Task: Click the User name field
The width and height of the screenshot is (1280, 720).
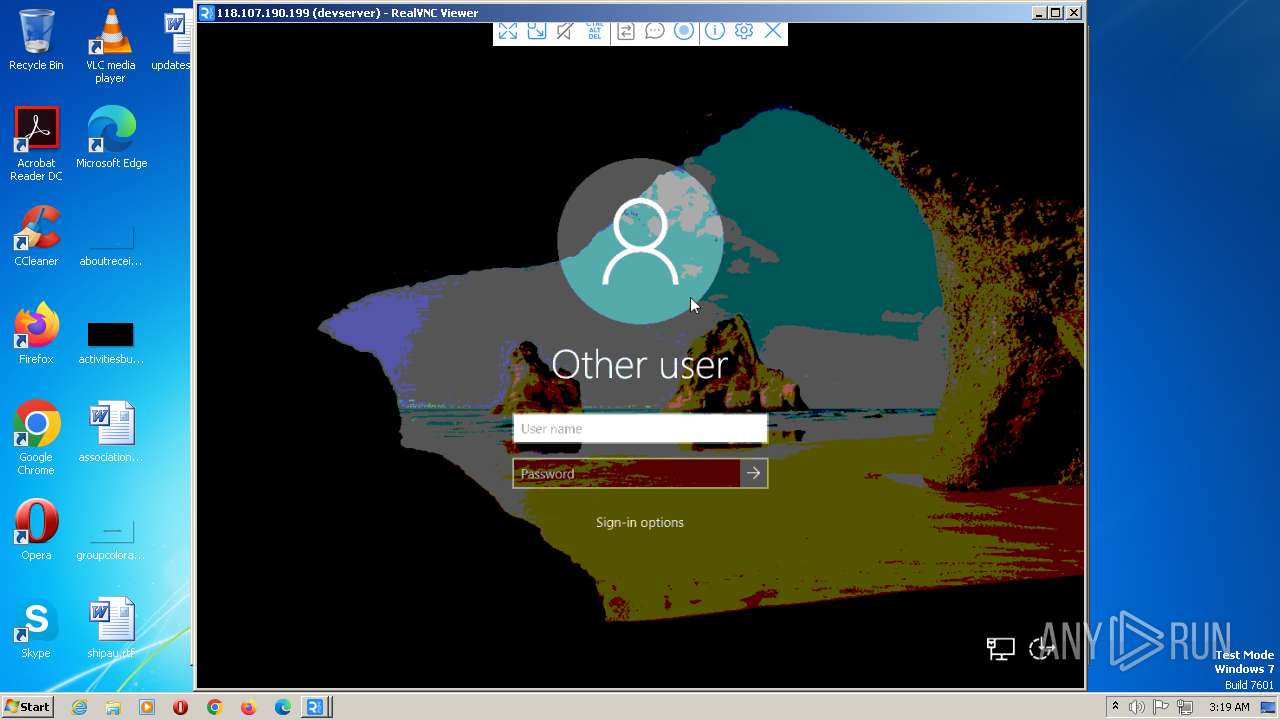Action: pos(640,429)
